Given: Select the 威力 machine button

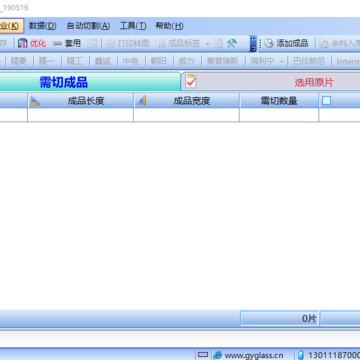Looking at the screenshot, I should click(x=186, y=61).
